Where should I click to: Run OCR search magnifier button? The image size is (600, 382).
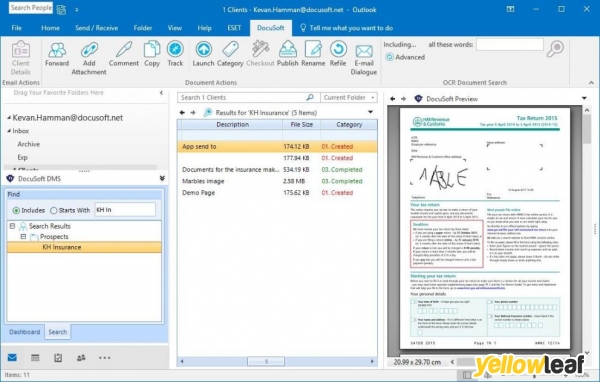coord(555,49)
